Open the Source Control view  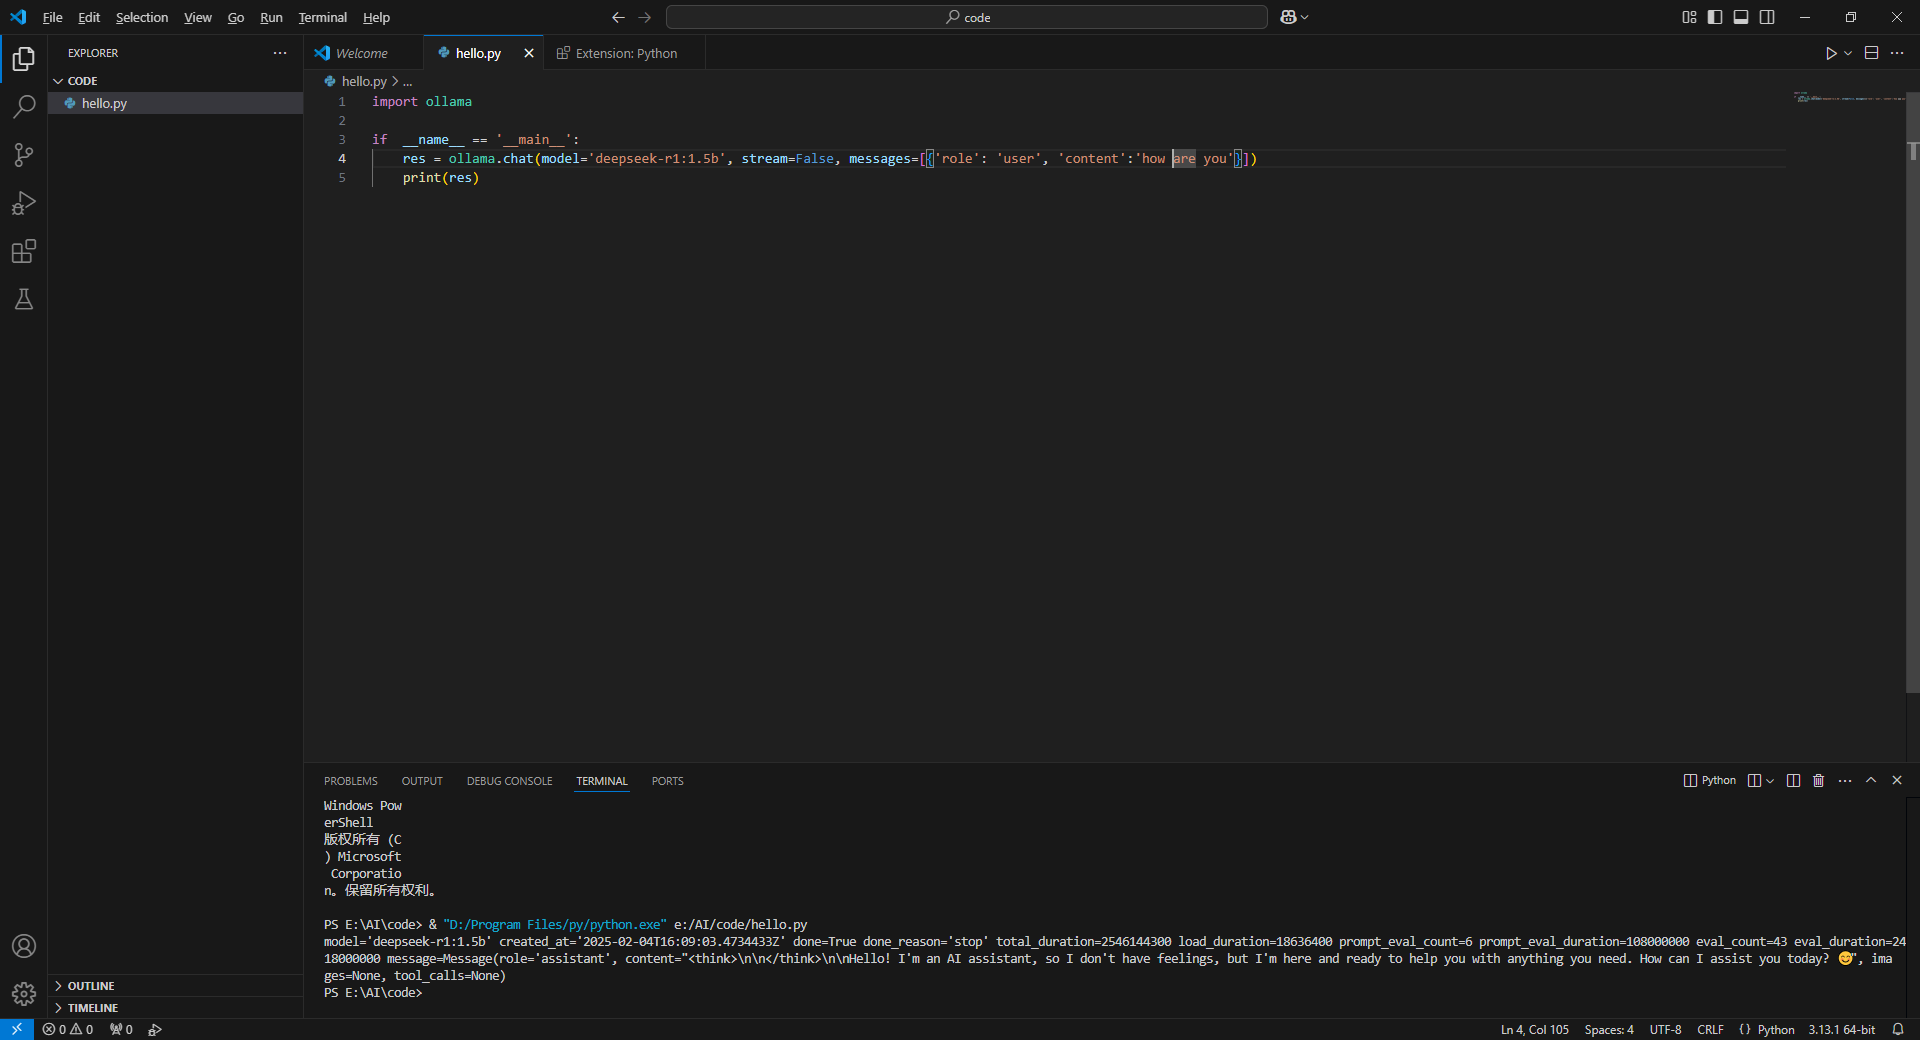pos(24,155)
